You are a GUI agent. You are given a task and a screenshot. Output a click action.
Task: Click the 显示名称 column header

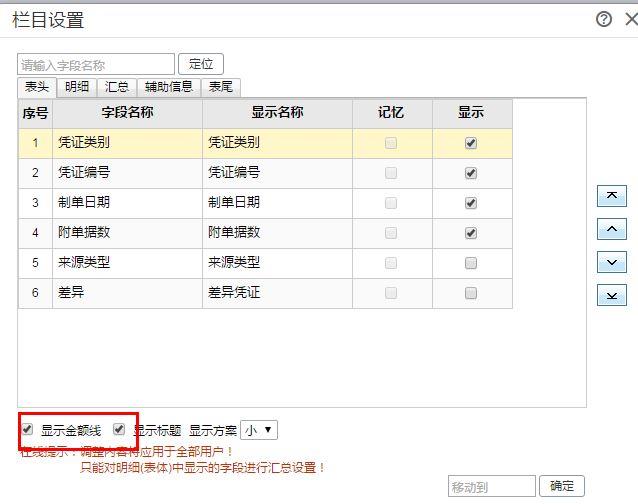coord(277,113)
